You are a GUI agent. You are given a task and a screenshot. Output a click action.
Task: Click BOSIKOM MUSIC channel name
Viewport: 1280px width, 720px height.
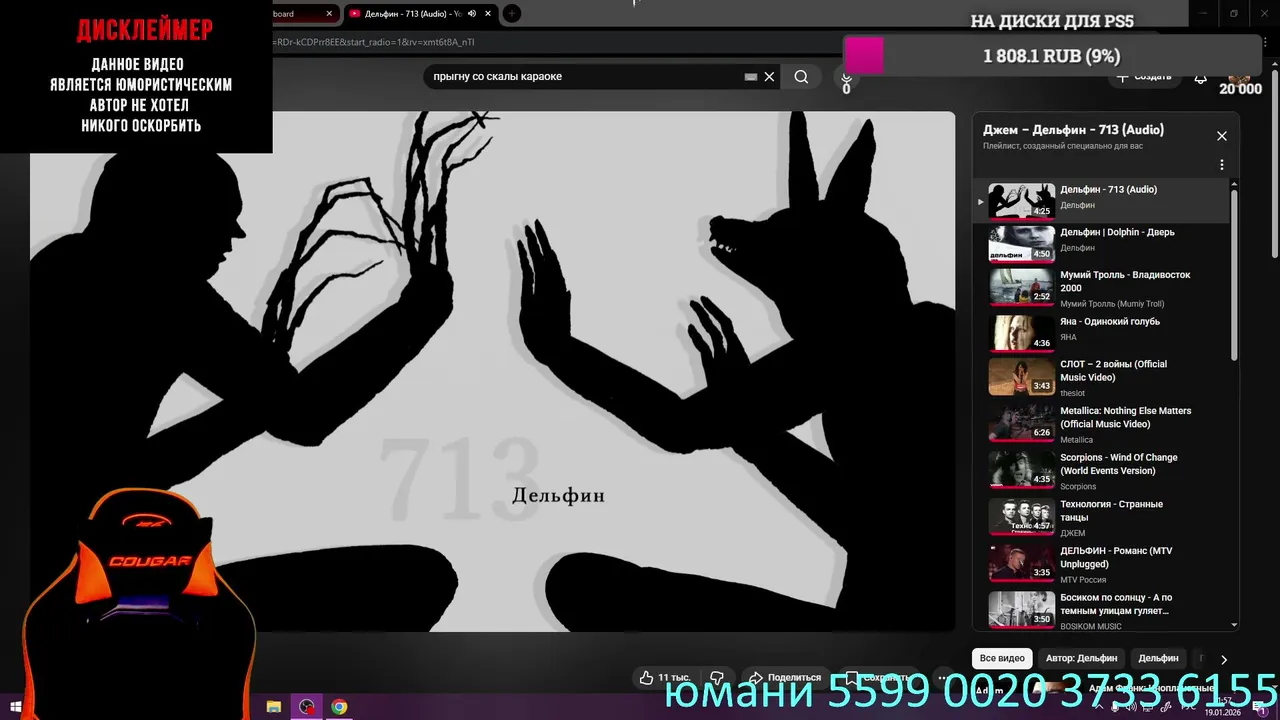(1091, 627)
